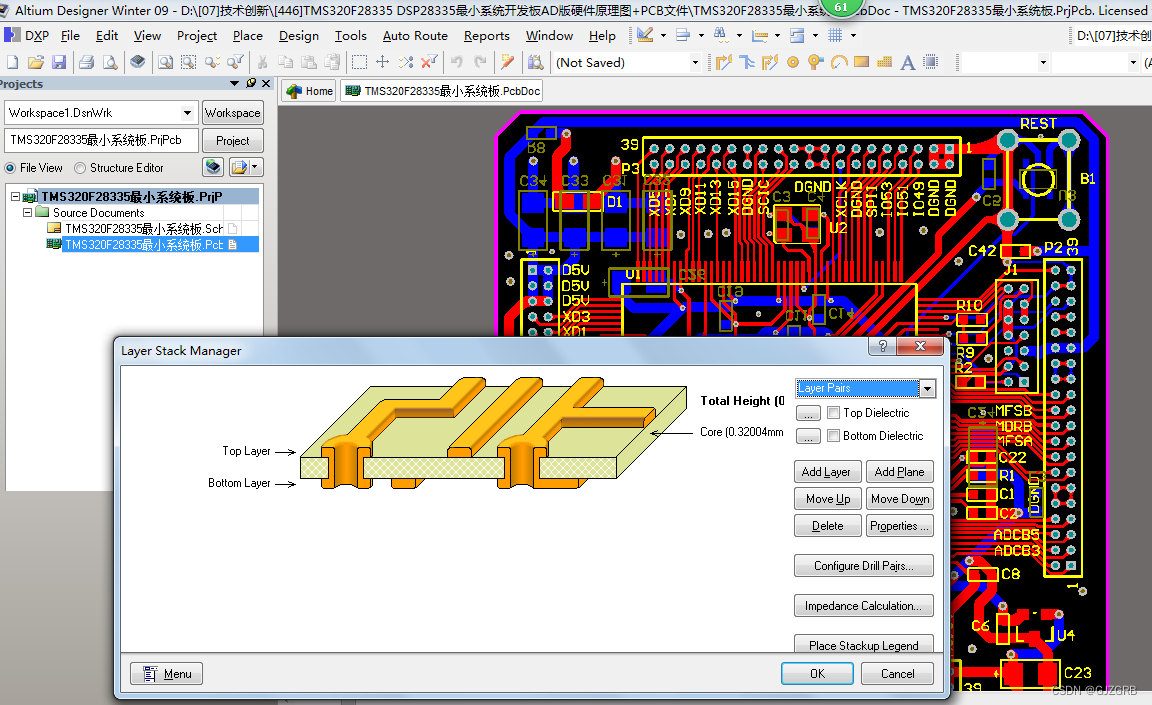The width and height of the screenshot is (1152, 705).
Task: Collapse the Source Documents folder
Action: click(27, 212)
